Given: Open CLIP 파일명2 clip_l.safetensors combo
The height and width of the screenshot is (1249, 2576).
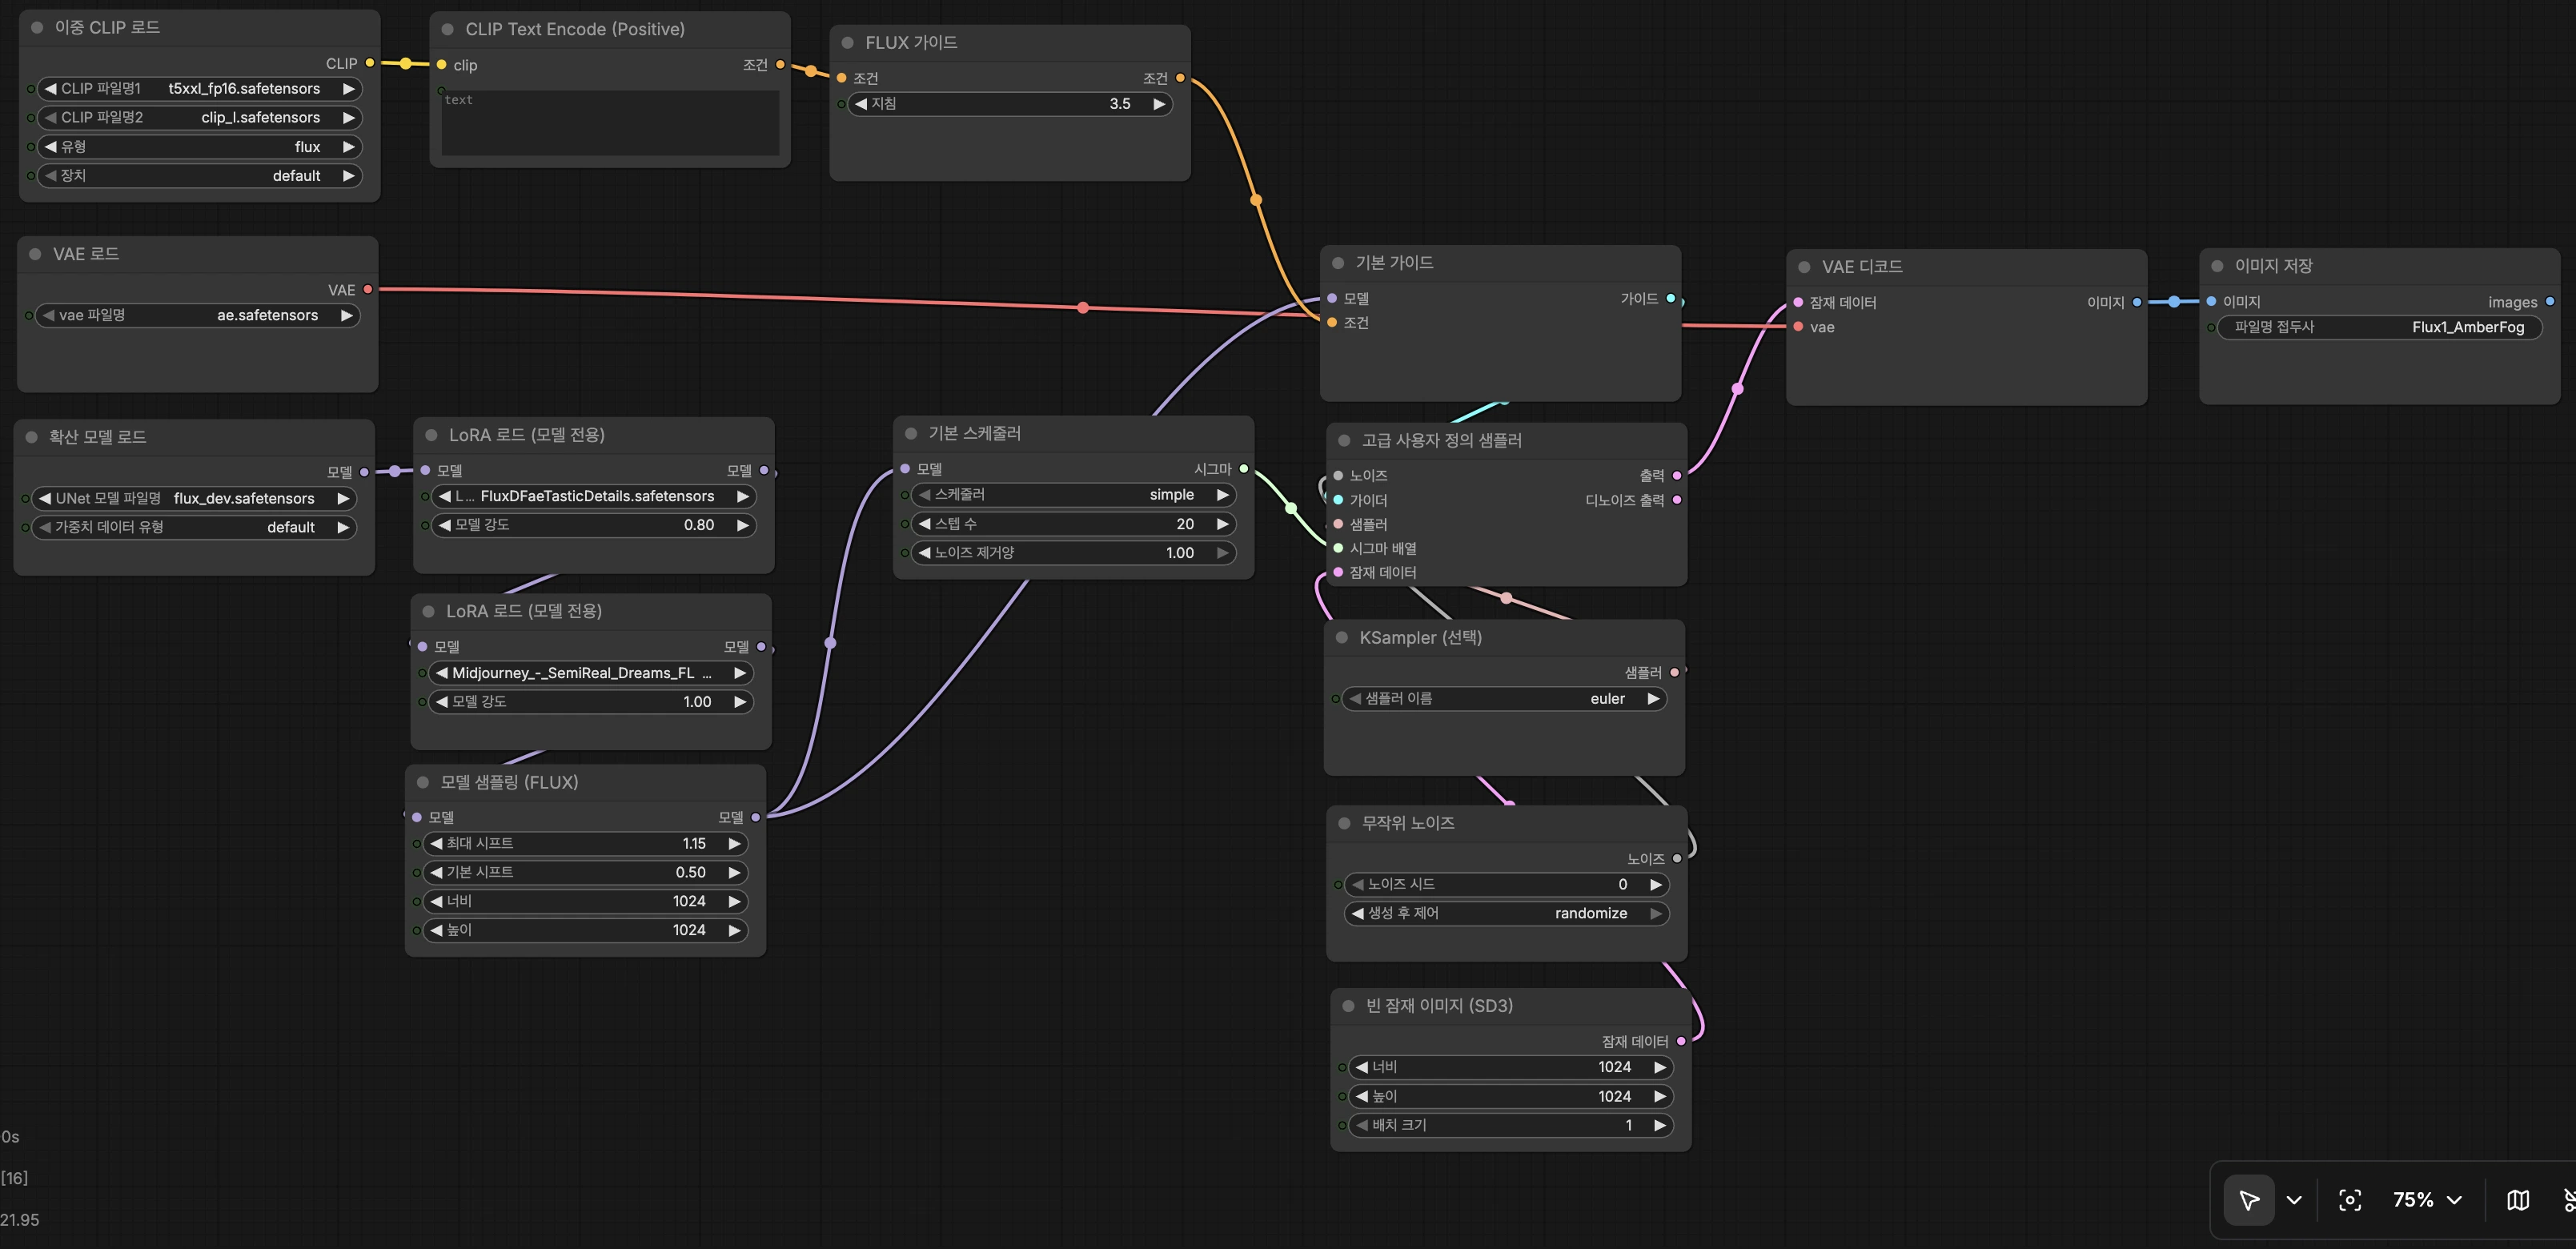Looking at the screenshot, I should click(x=200, y=118).
